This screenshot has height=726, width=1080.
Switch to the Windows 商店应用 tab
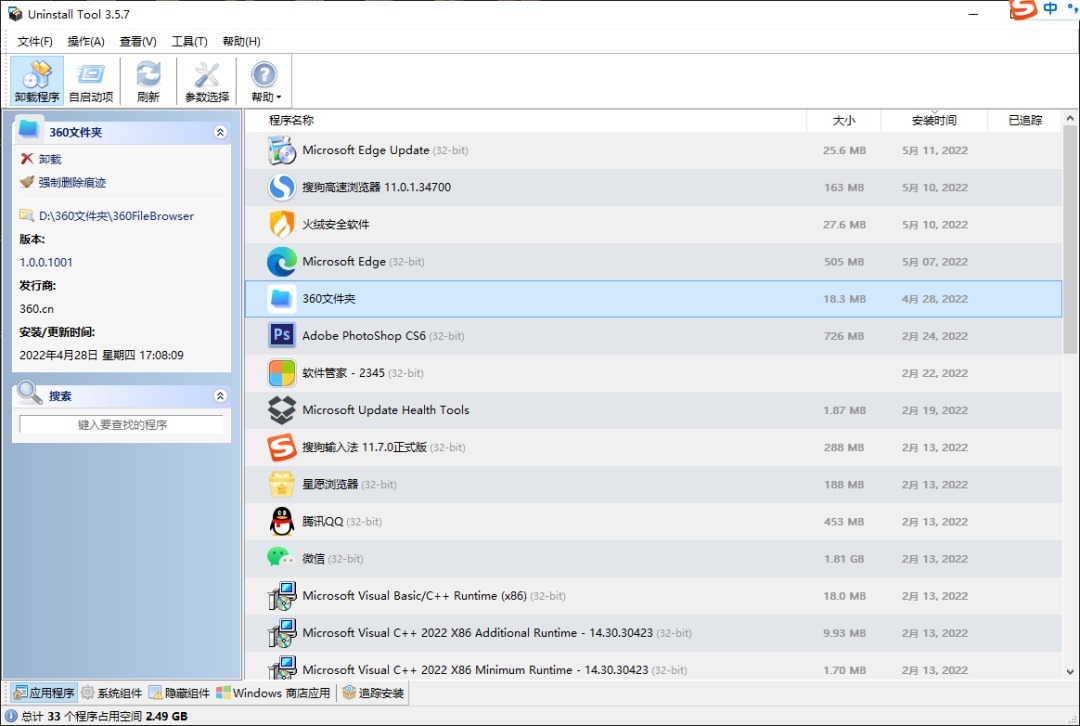[273, 693]
